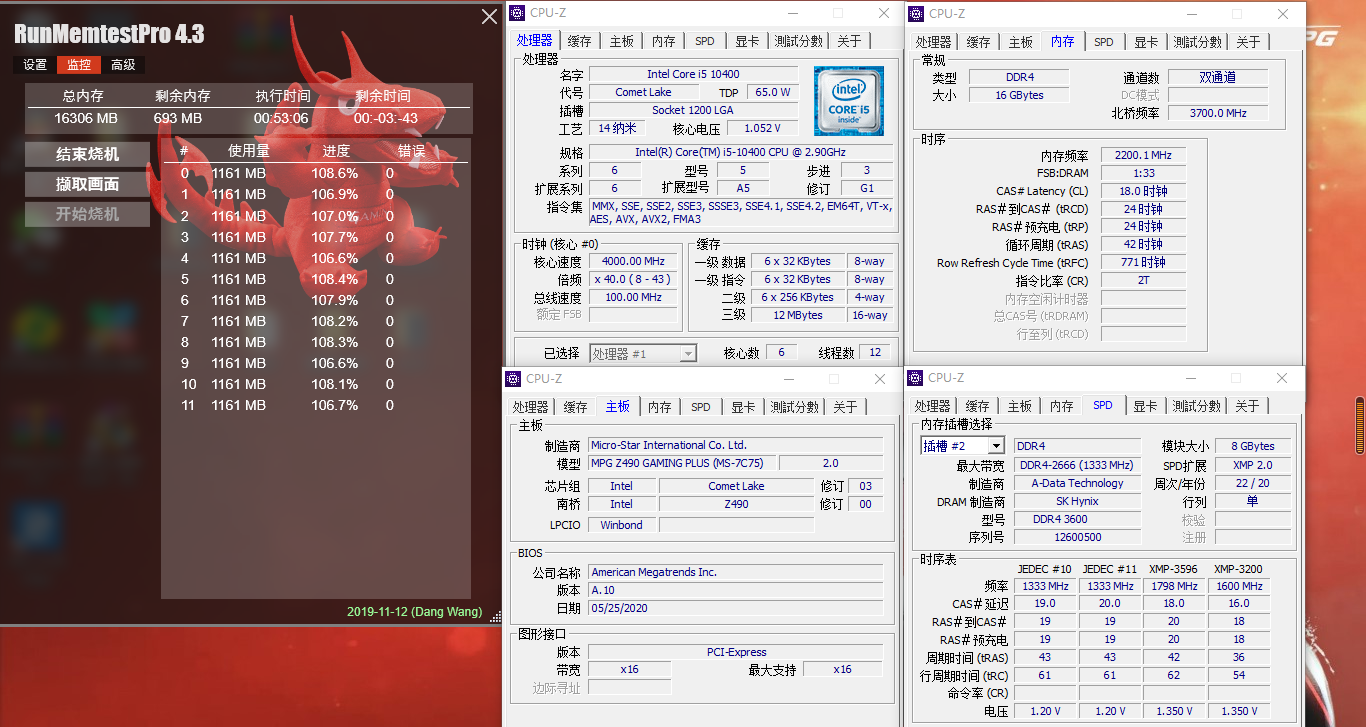The width and height of the screenshot is (1366, 727).
Task: Click the elapsed time value 00:53:06
Action: 281,118
